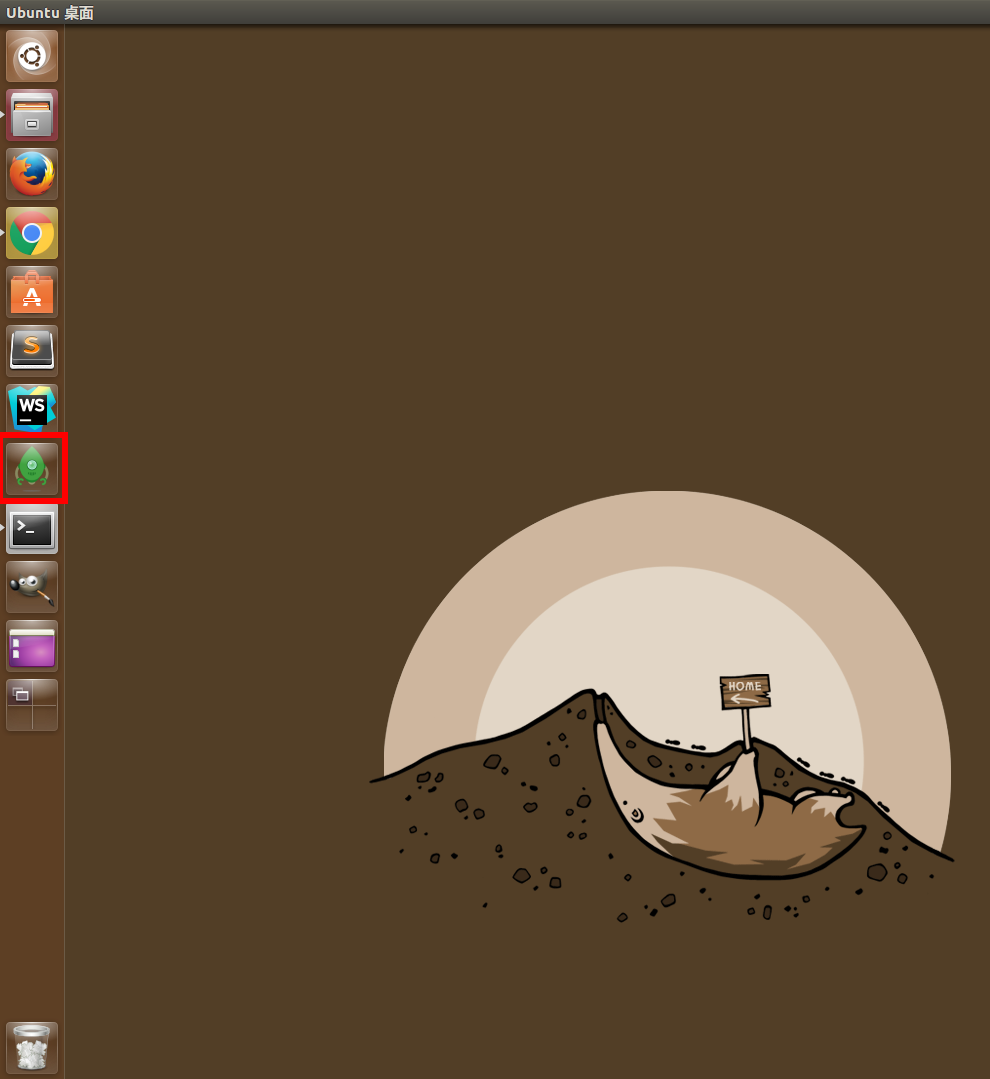
Task: Open the Terminal application
Action: point(32,528)
